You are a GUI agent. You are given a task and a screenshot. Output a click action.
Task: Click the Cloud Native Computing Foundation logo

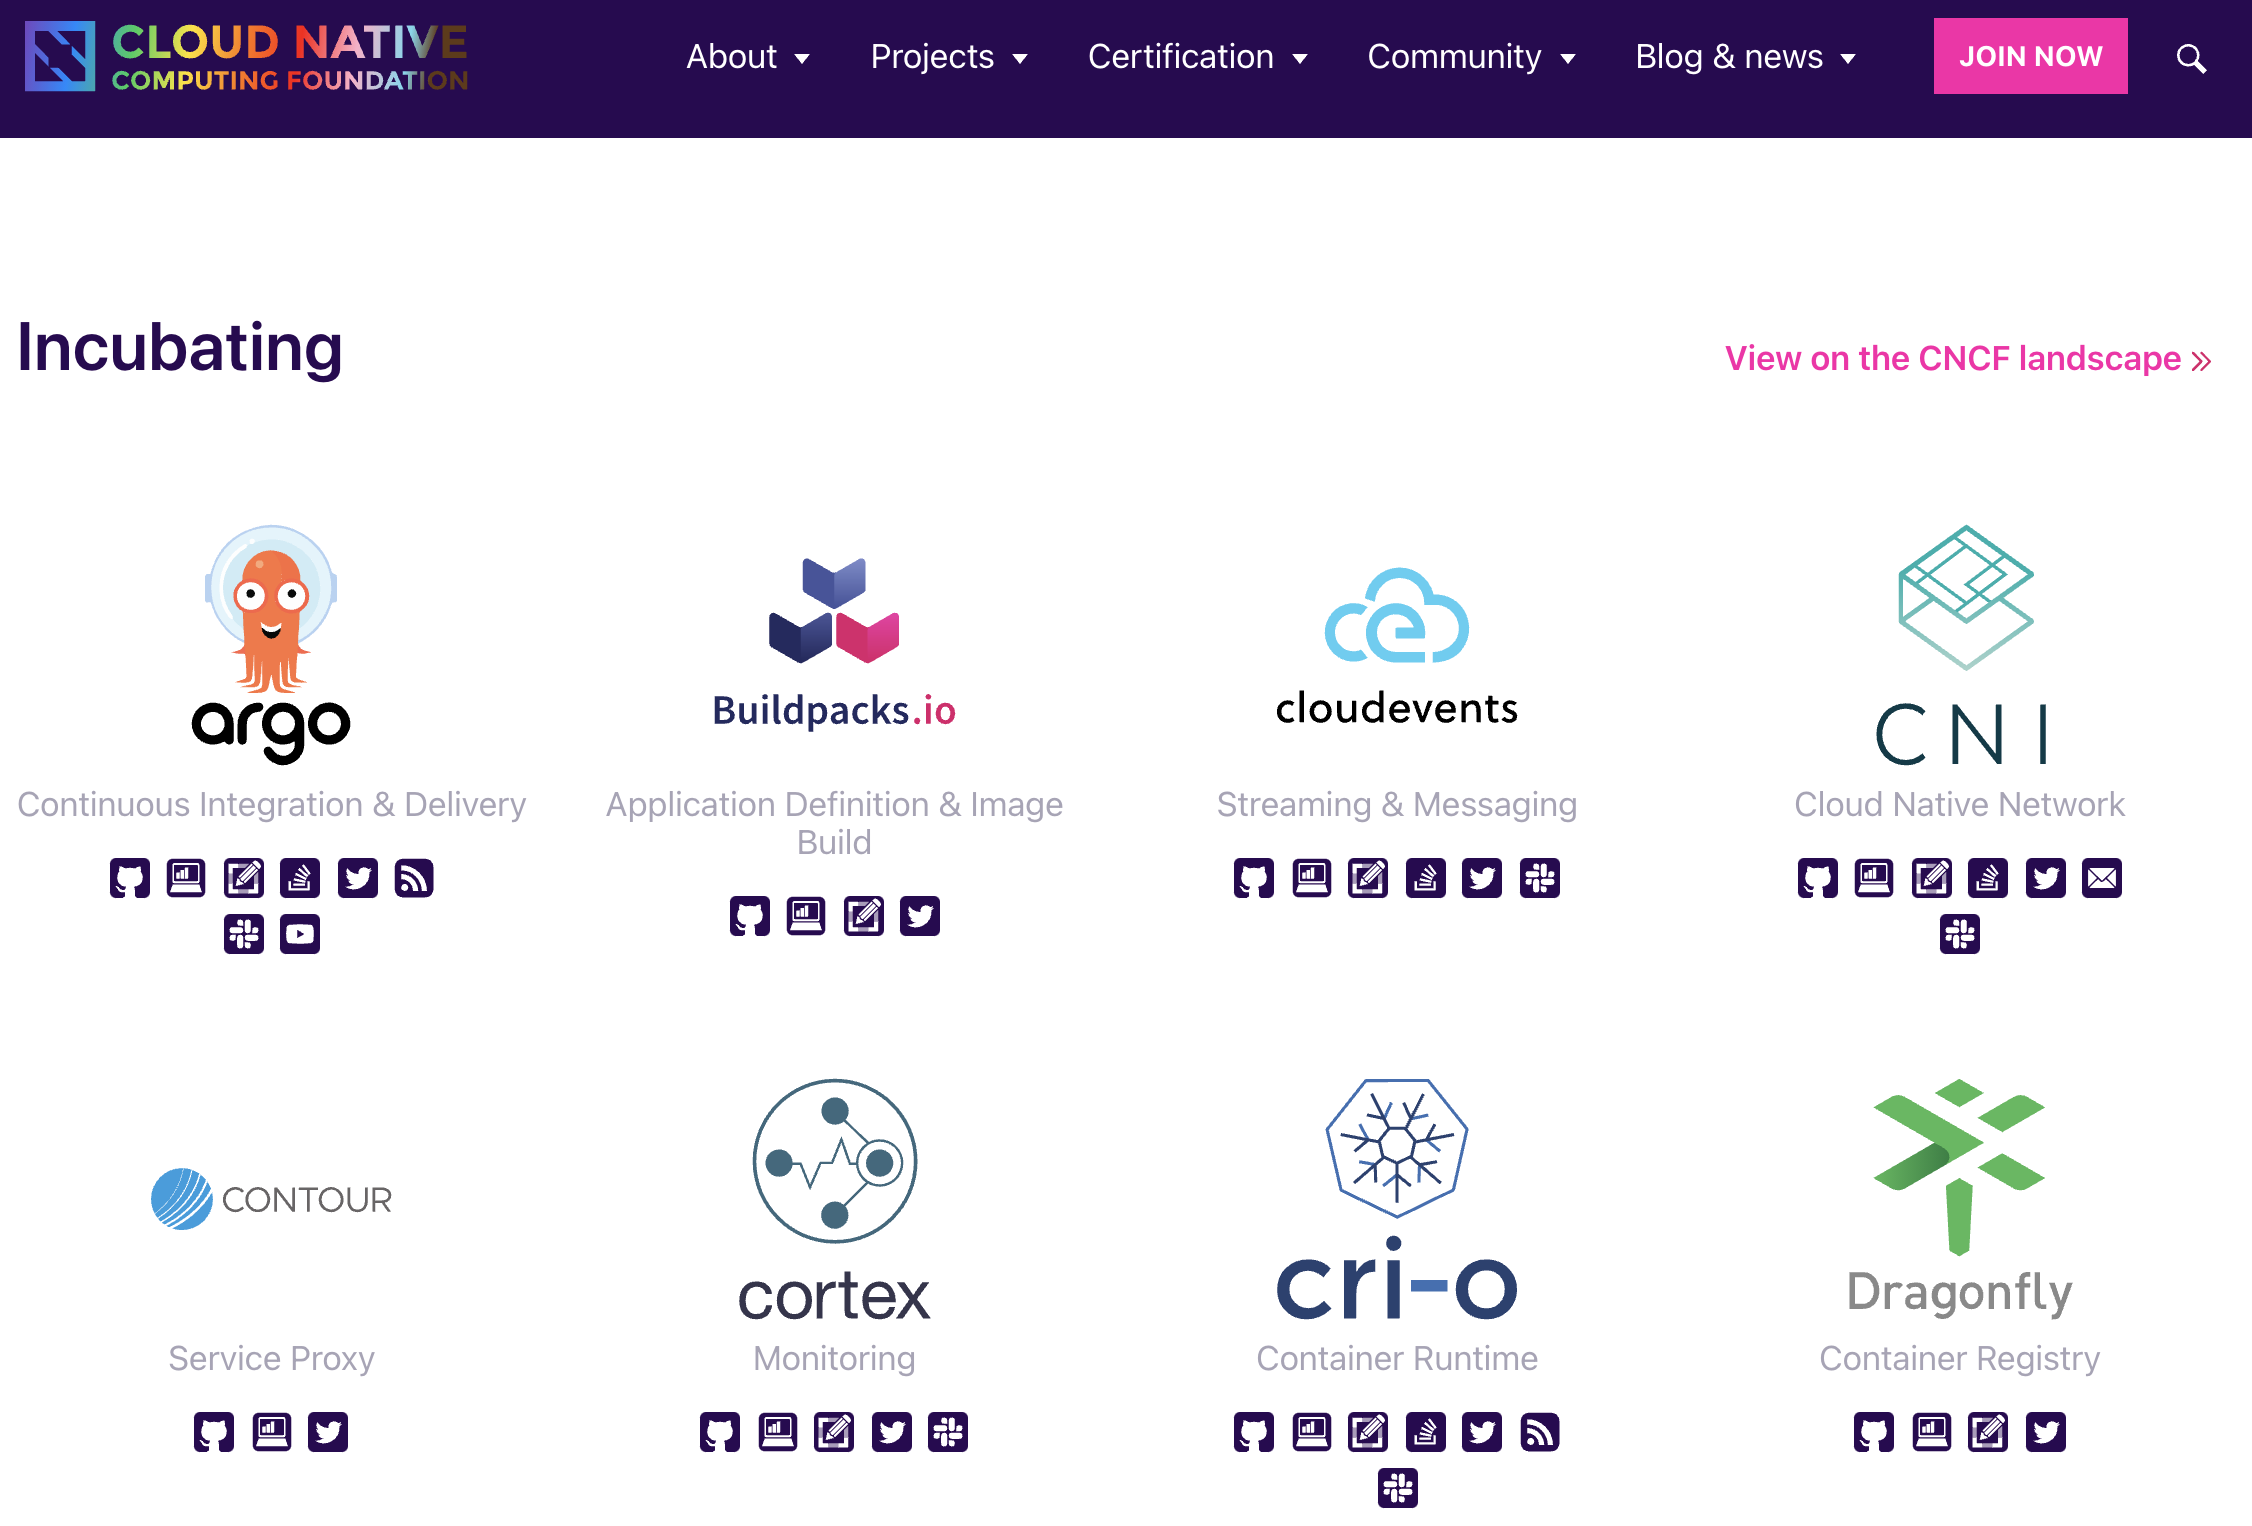pos(246,56)
